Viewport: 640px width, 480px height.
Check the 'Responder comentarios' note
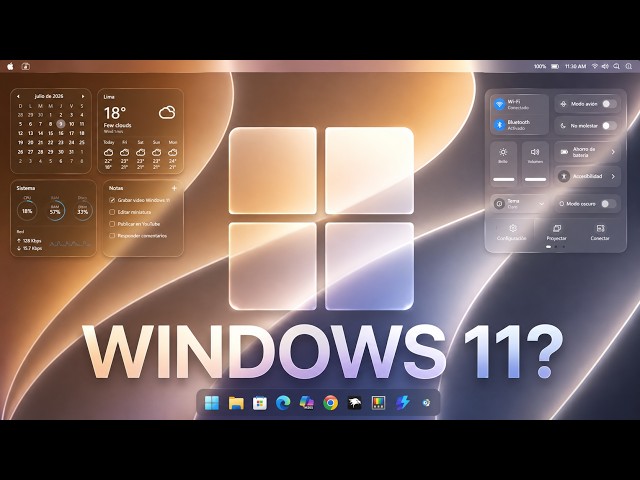pos(112,236)
